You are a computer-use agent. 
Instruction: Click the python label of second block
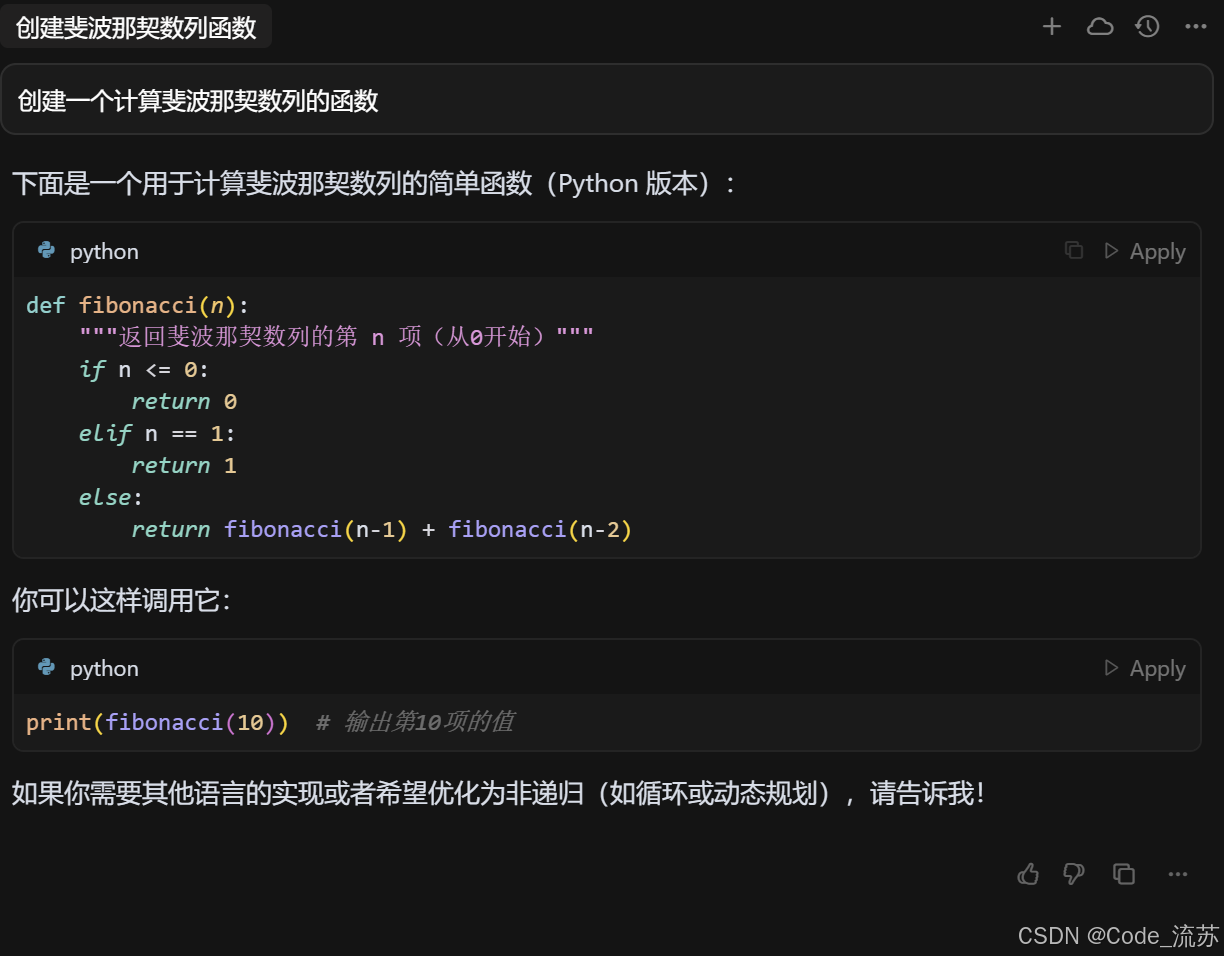pyautogui.click(x=104, y=669)
